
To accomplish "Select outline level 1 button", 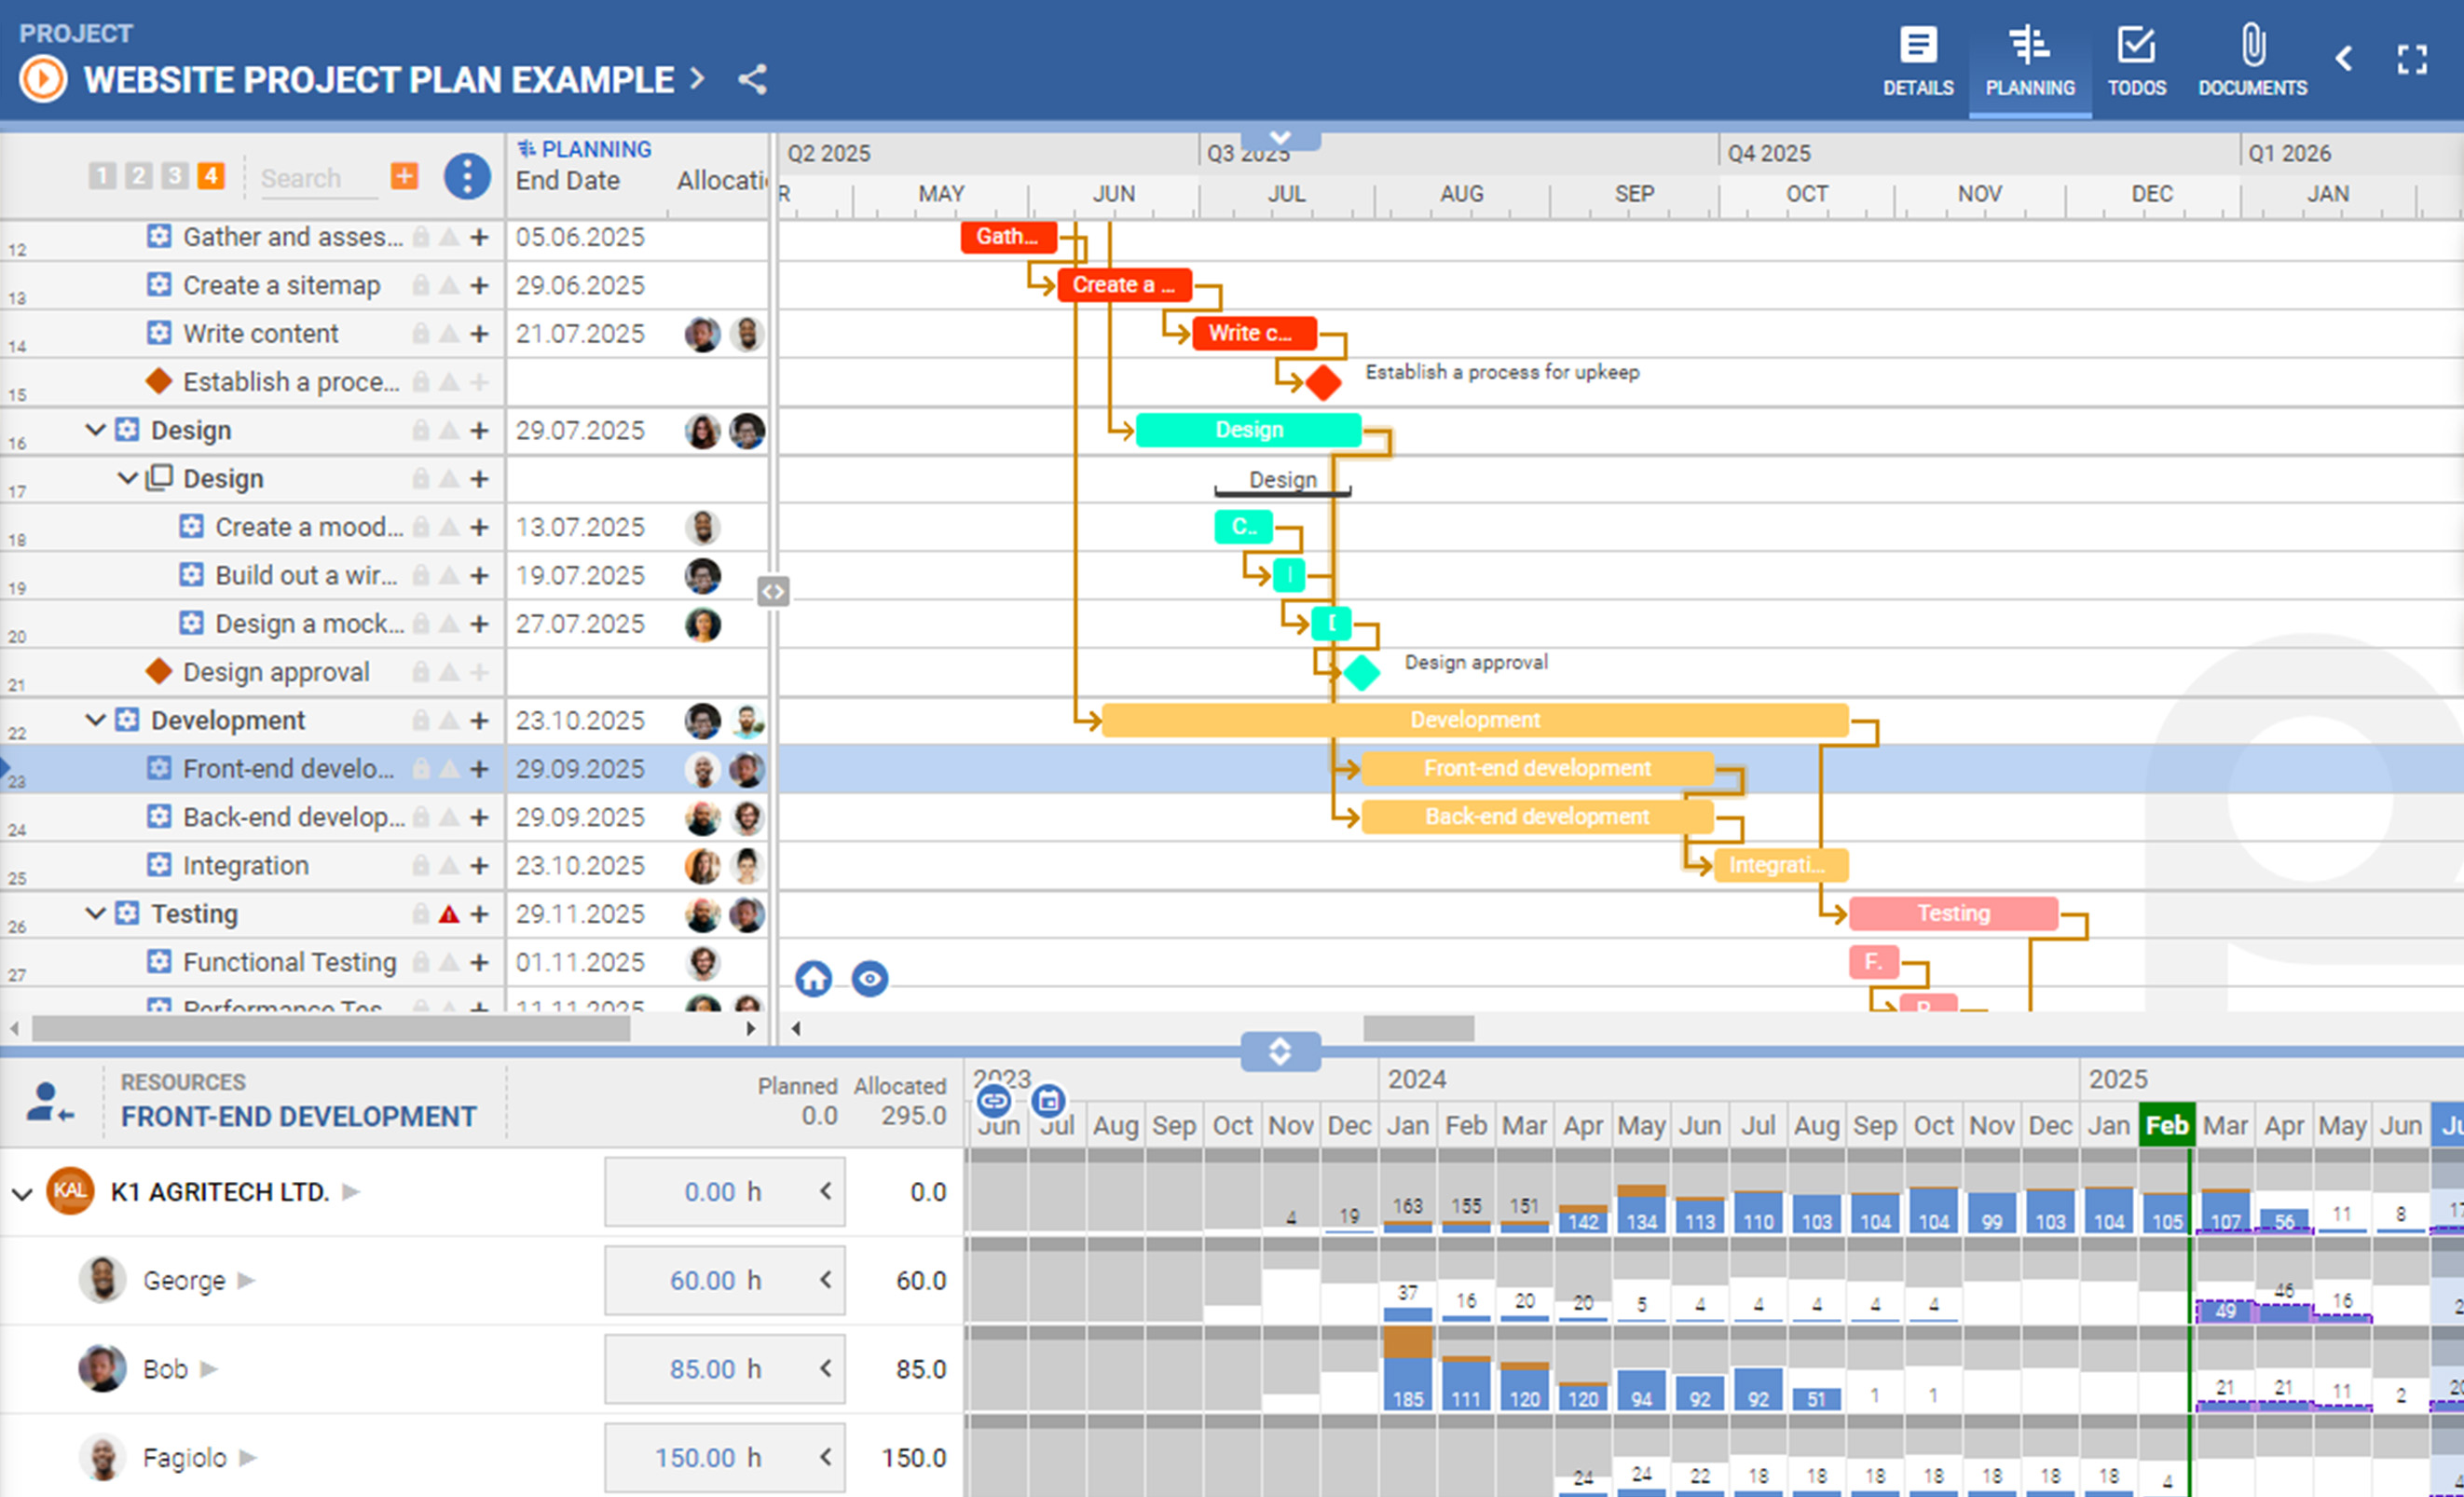I will (102, 176).
